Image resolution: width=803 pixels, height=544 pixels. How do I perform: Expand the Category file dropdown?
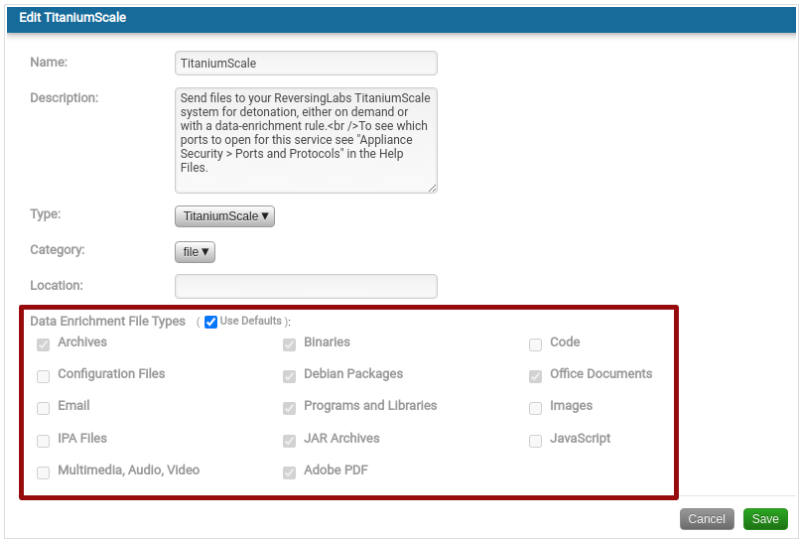[195, 252]
